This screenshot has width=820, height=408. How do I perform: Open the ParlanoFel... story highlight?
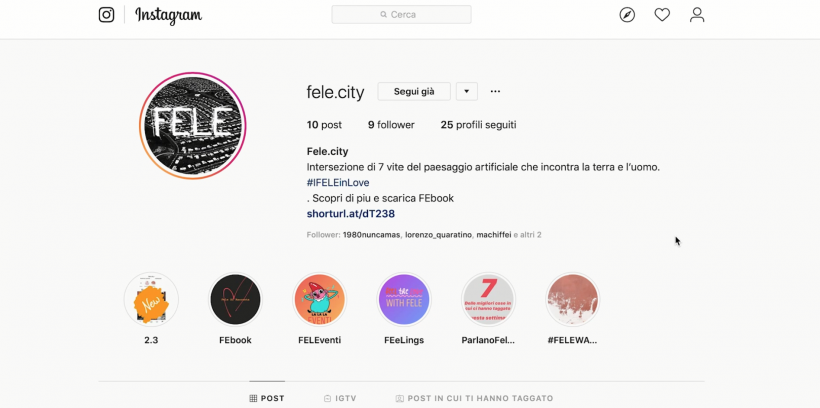click(x=488, y=300)
